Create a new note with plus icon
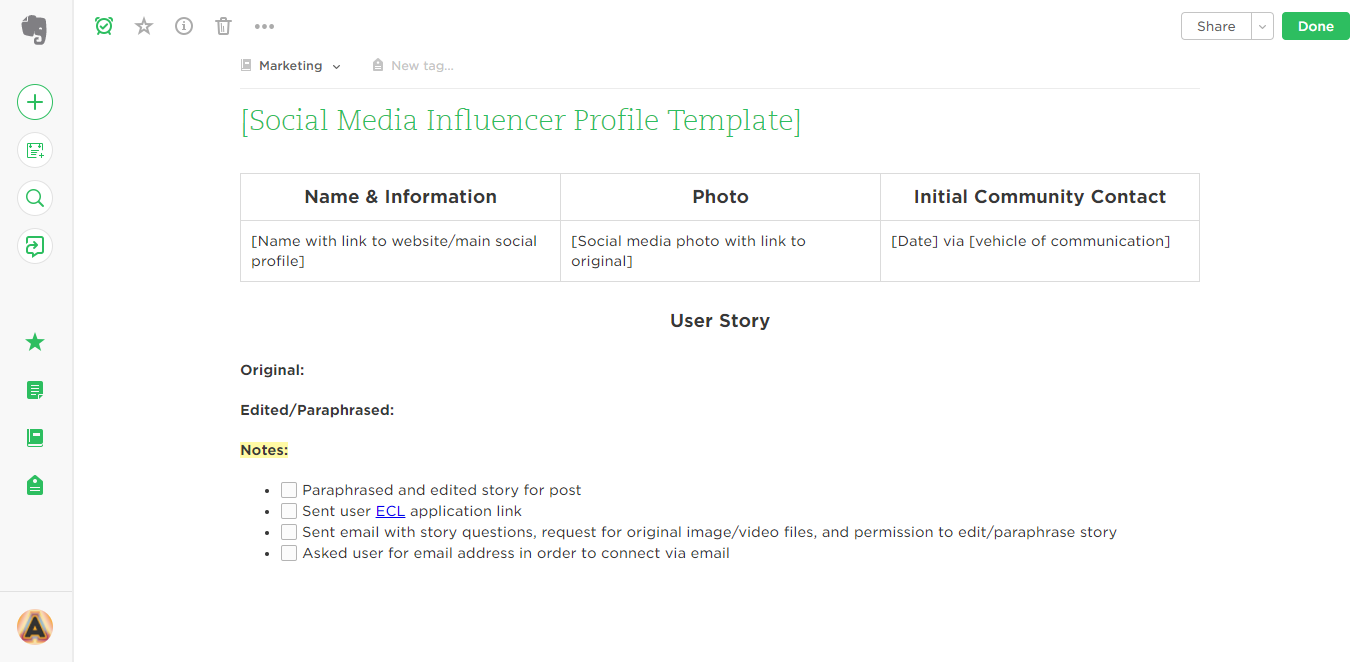Screen dimensions: 1366x662 (x=35, y=102)
